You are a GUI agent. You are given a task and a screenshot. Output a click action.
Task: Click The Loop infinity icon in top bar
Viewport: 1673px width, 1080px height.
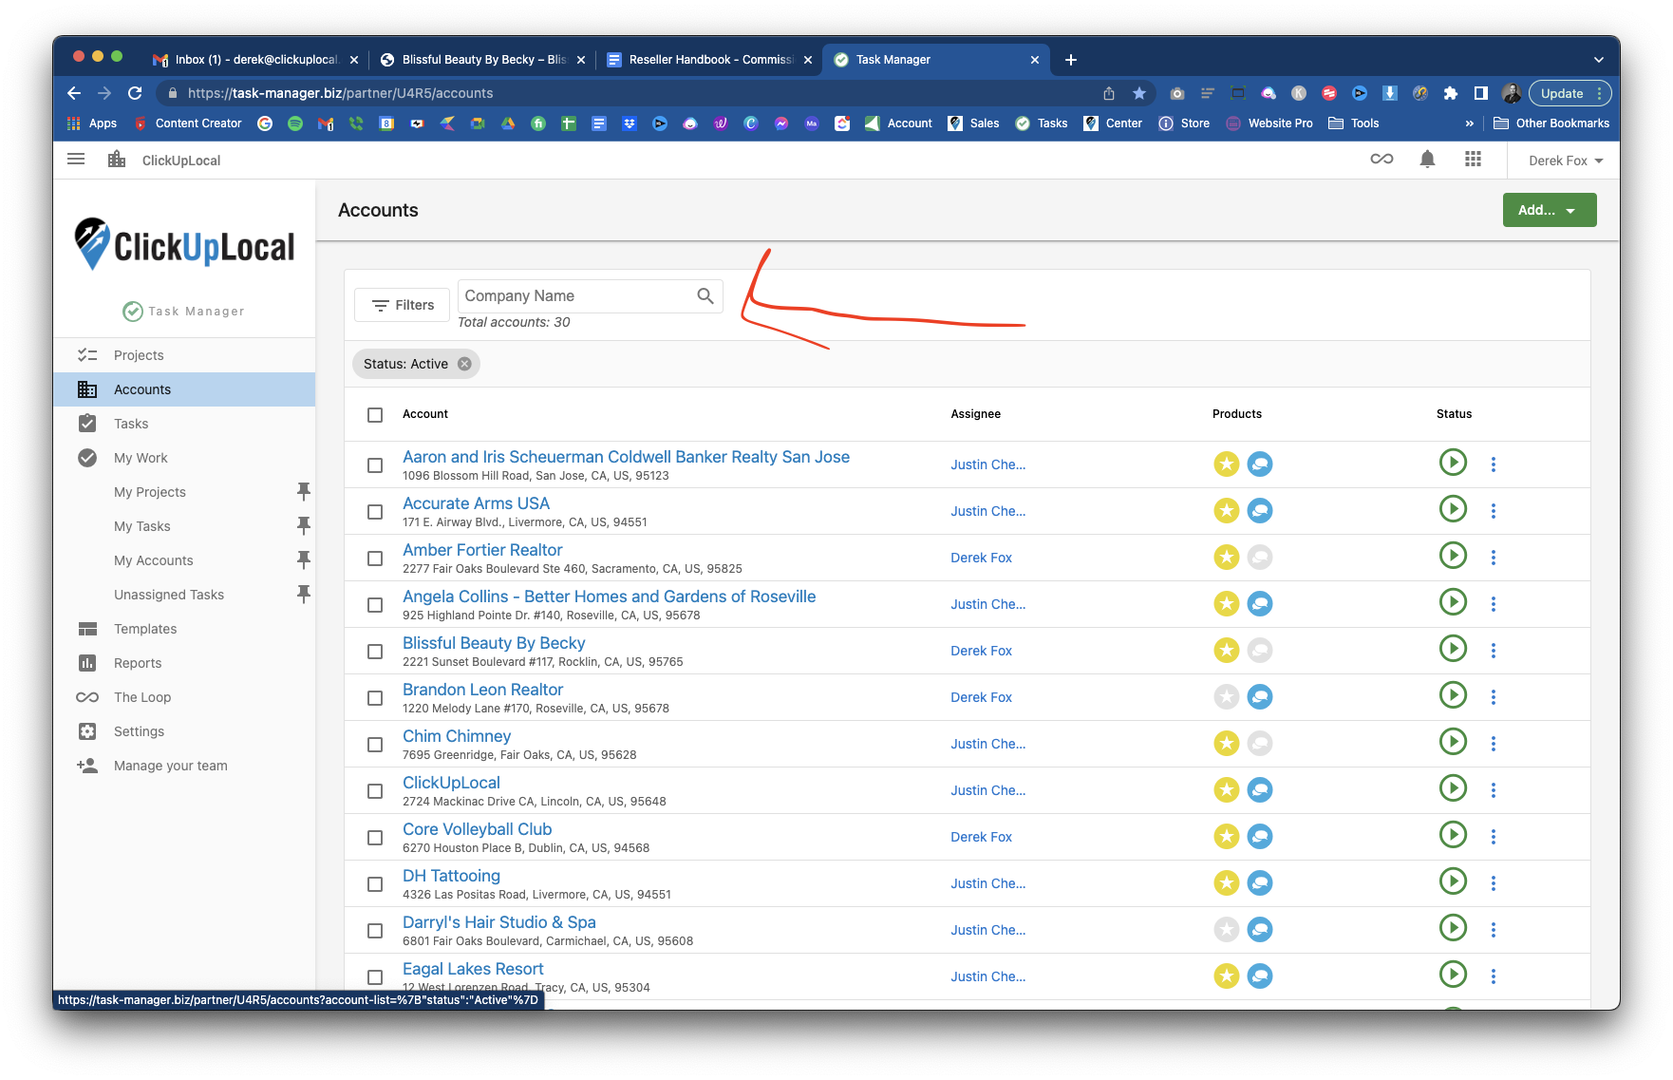pos(1381,159)
